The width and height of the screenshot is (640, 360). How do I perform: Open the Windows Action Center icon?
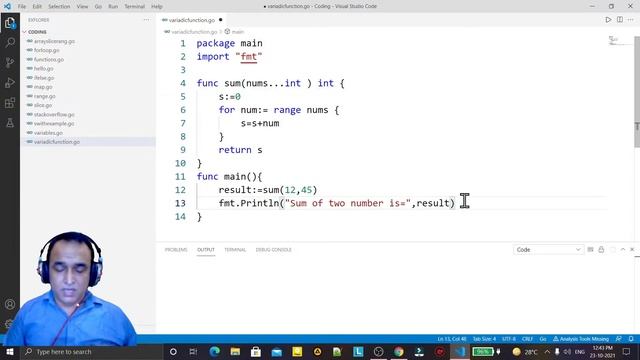(x=627, y=351)
